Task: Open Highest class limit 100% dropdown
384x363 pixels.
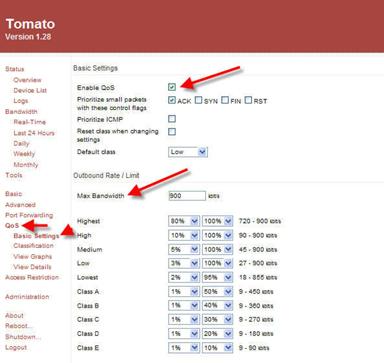Action: click(217, 221)
